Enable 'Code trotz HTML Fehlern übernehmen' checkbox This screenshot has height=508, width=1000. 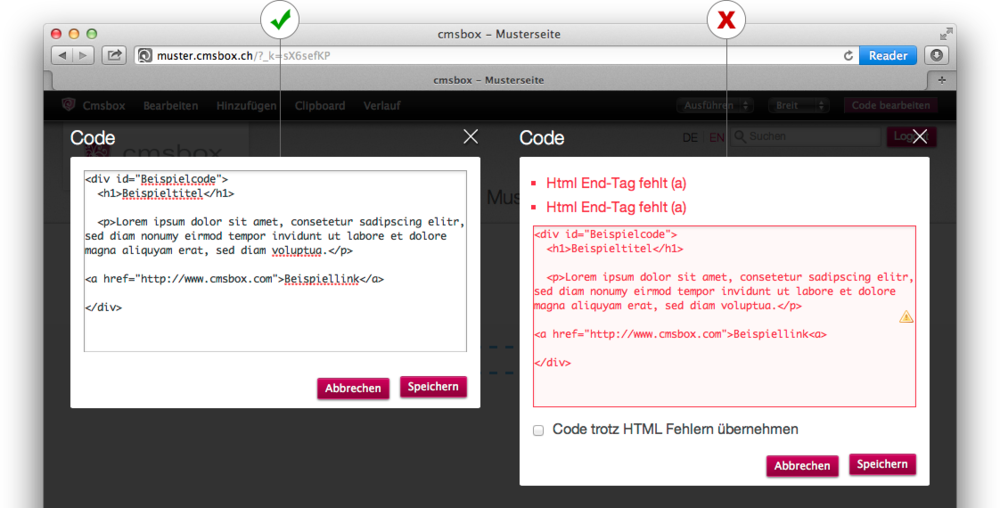click(x=538, y=430)
